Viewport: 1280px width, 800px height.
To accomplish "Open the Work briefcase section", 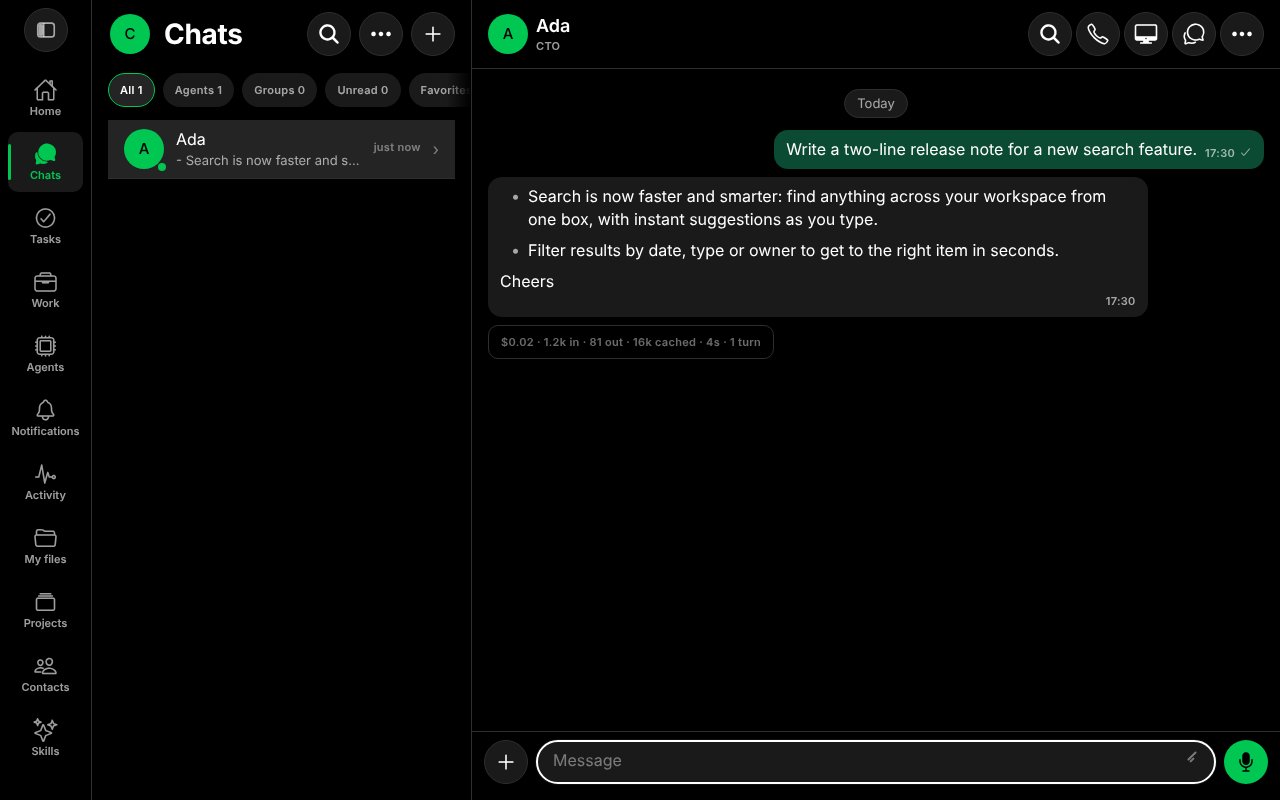I will 45,290.
